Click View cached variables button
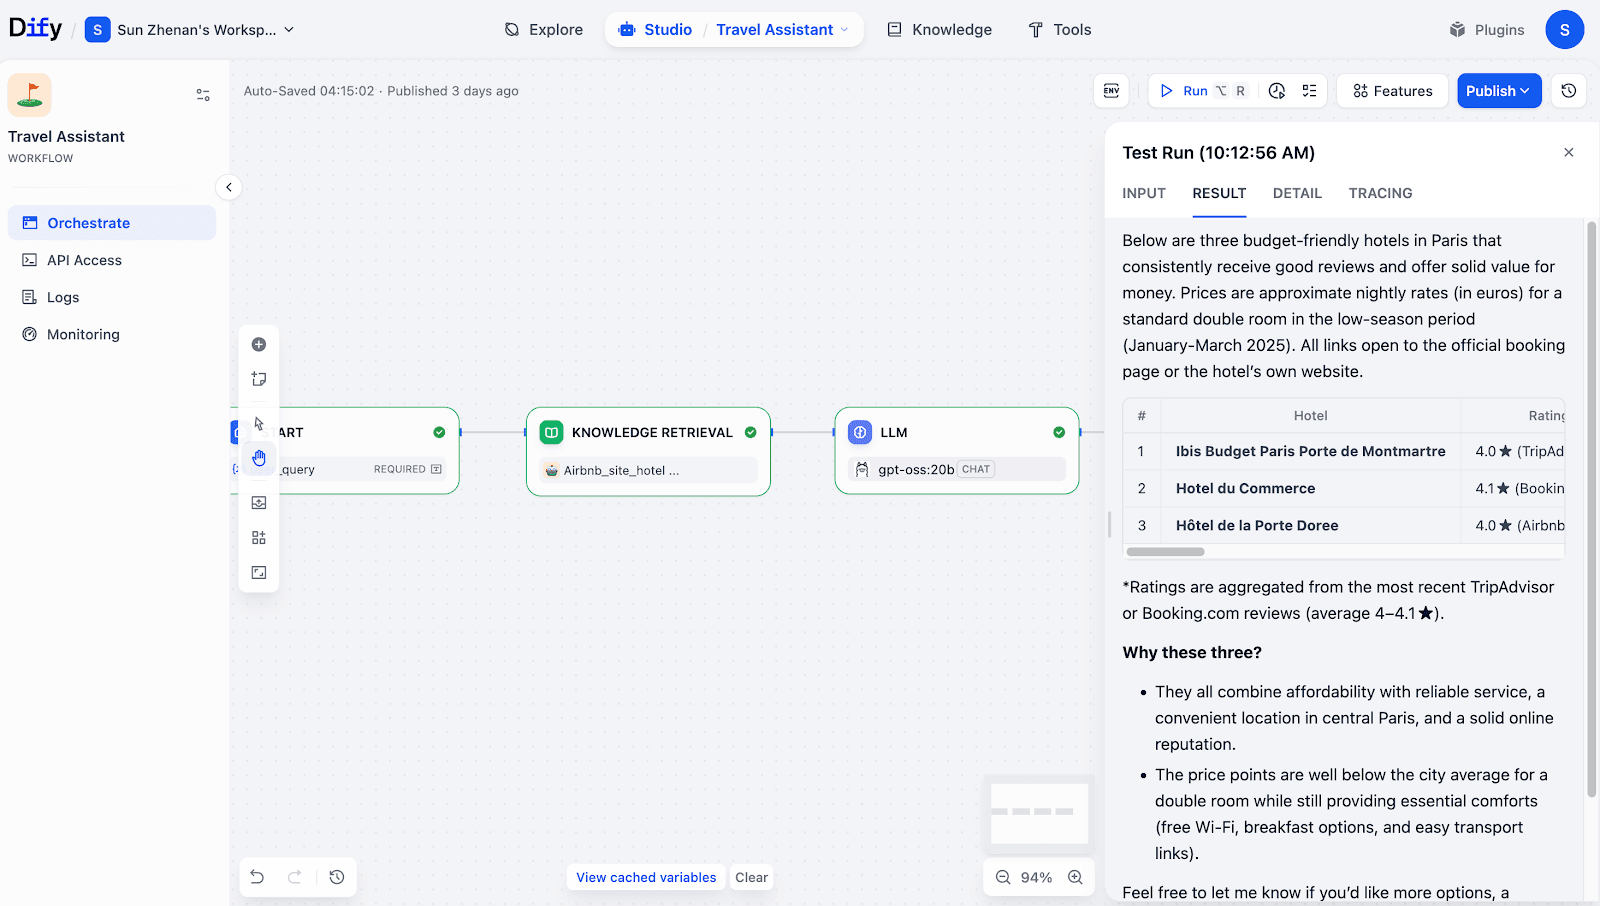This screenshot has height=906, width=1600. pos(646,877)
